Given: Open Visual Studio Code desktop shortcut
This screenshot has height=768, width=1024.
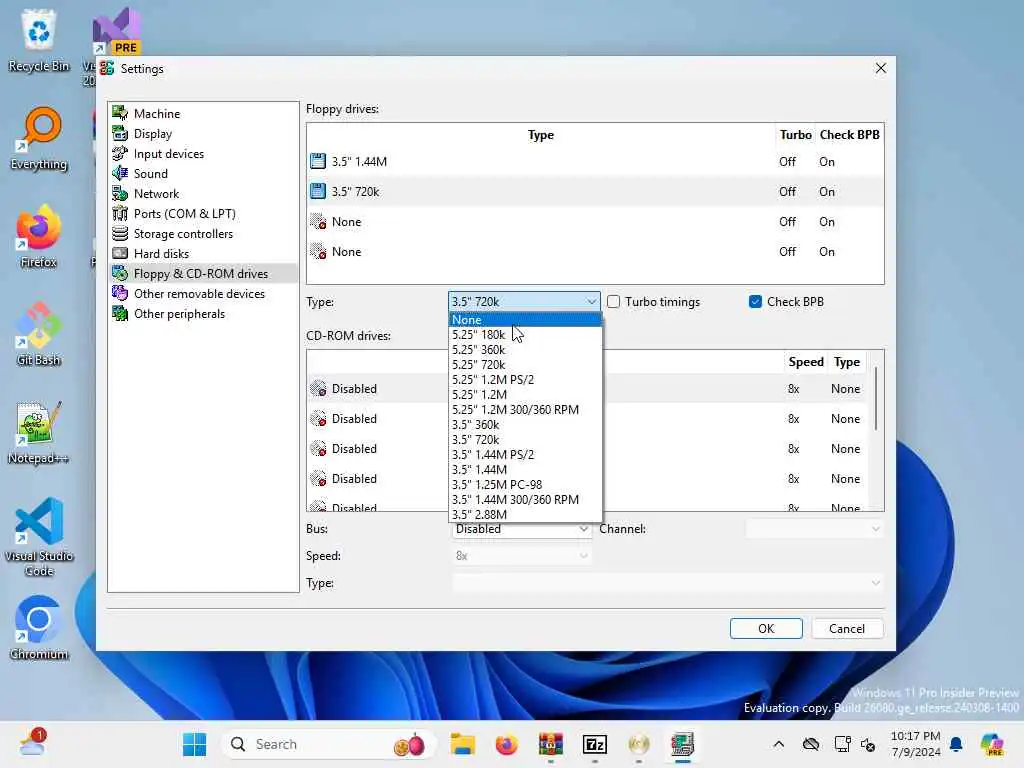Looking at the screenshot, I should click(39, 537).
